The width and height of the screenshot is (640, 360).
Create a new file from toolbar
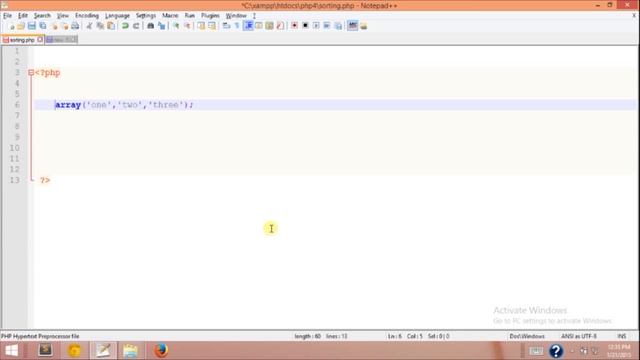pos(11,26)
